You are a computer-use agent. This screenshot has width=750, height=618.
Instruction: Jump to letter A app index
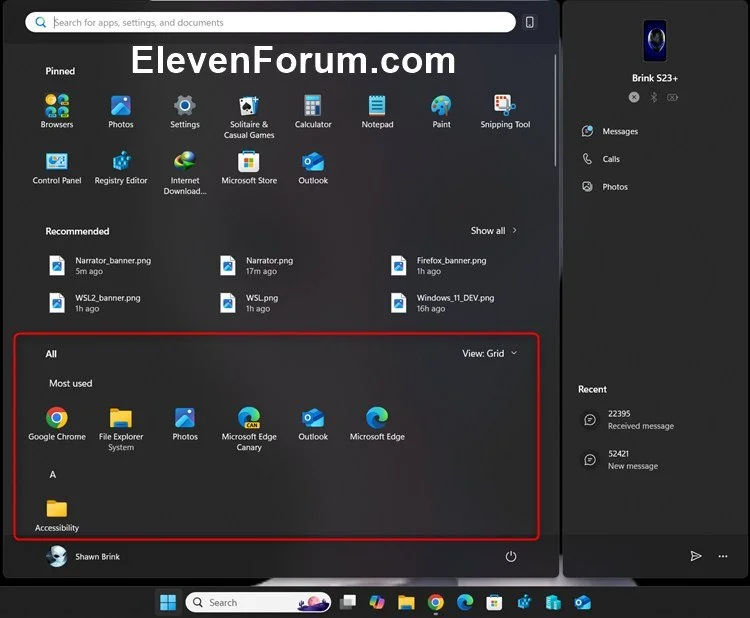coord(53,475)
